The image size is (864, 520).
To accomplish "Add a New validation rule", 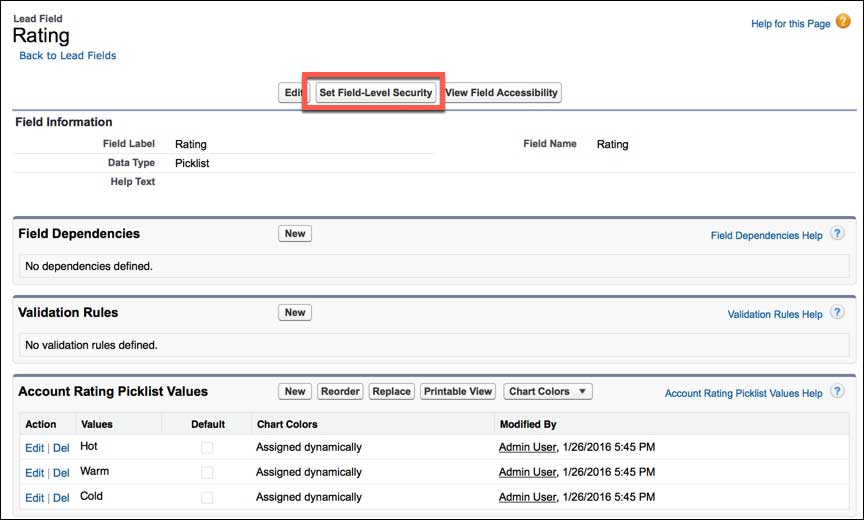I will (x=295, y=313).
